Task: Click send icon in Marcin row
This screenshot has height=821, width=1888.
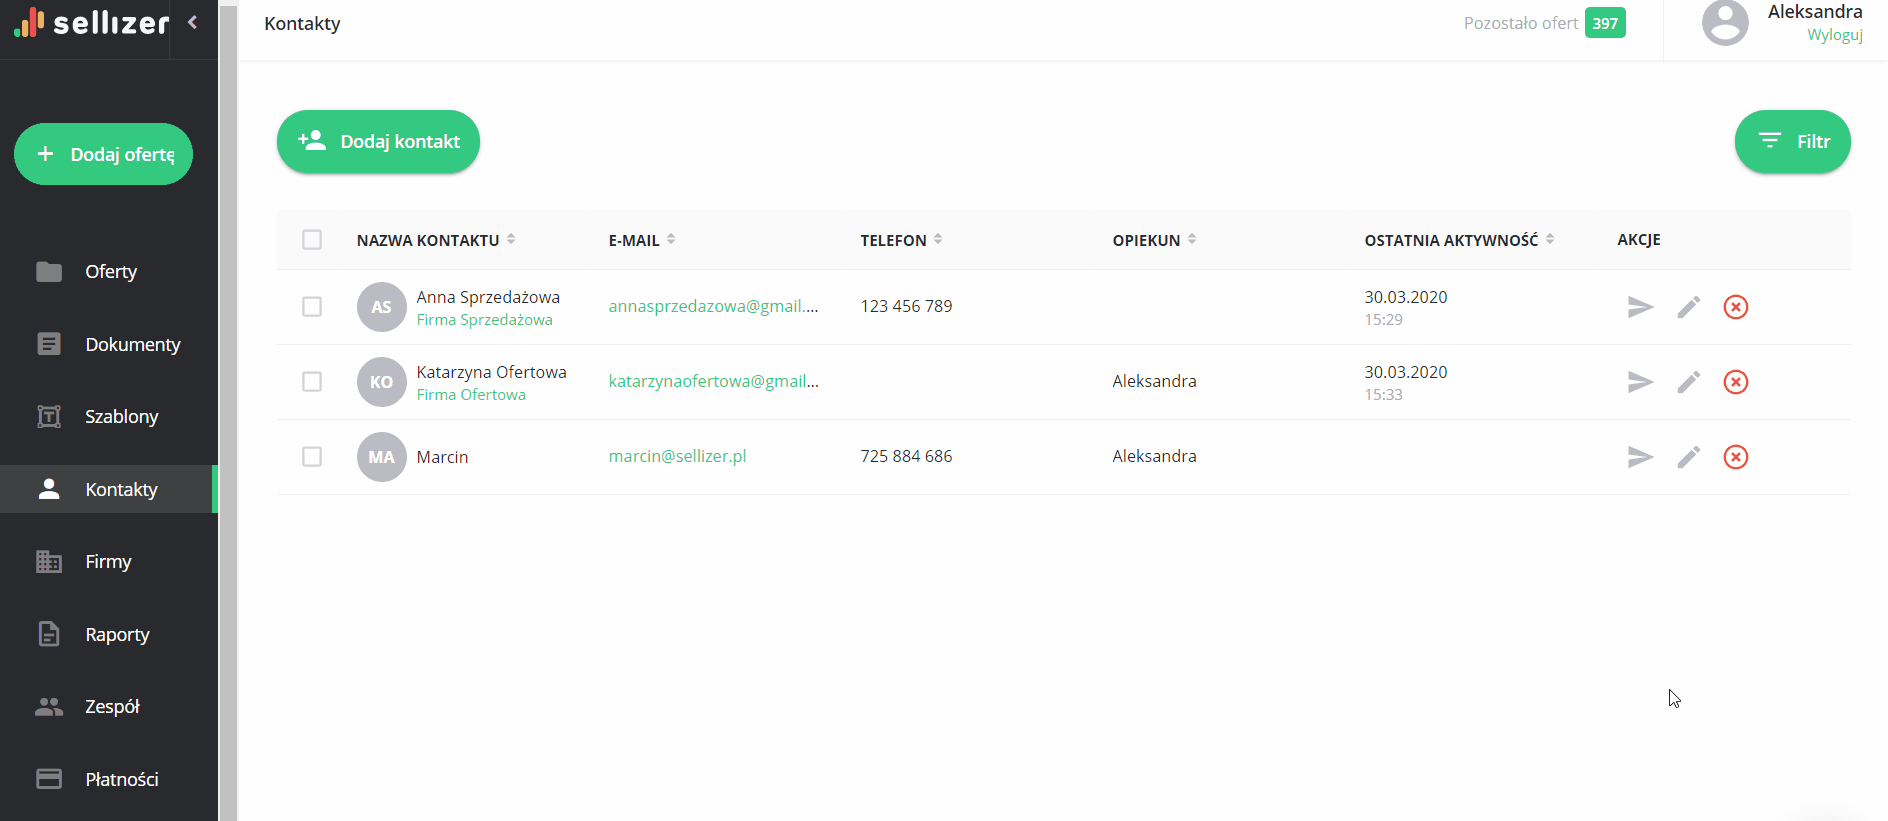Action: point(1640,457)
